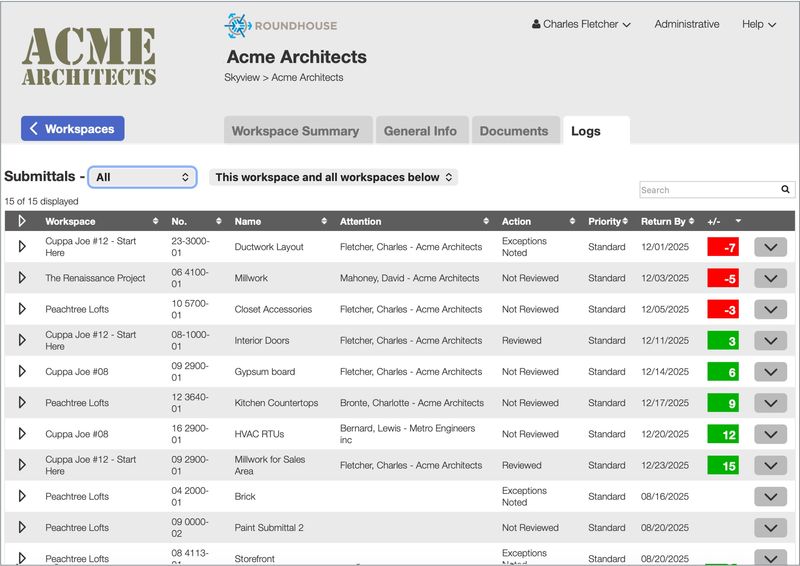Open chevron menu for Paint Submittal 2 row
The width and height of the screenshot is (800, 566).
770,528
